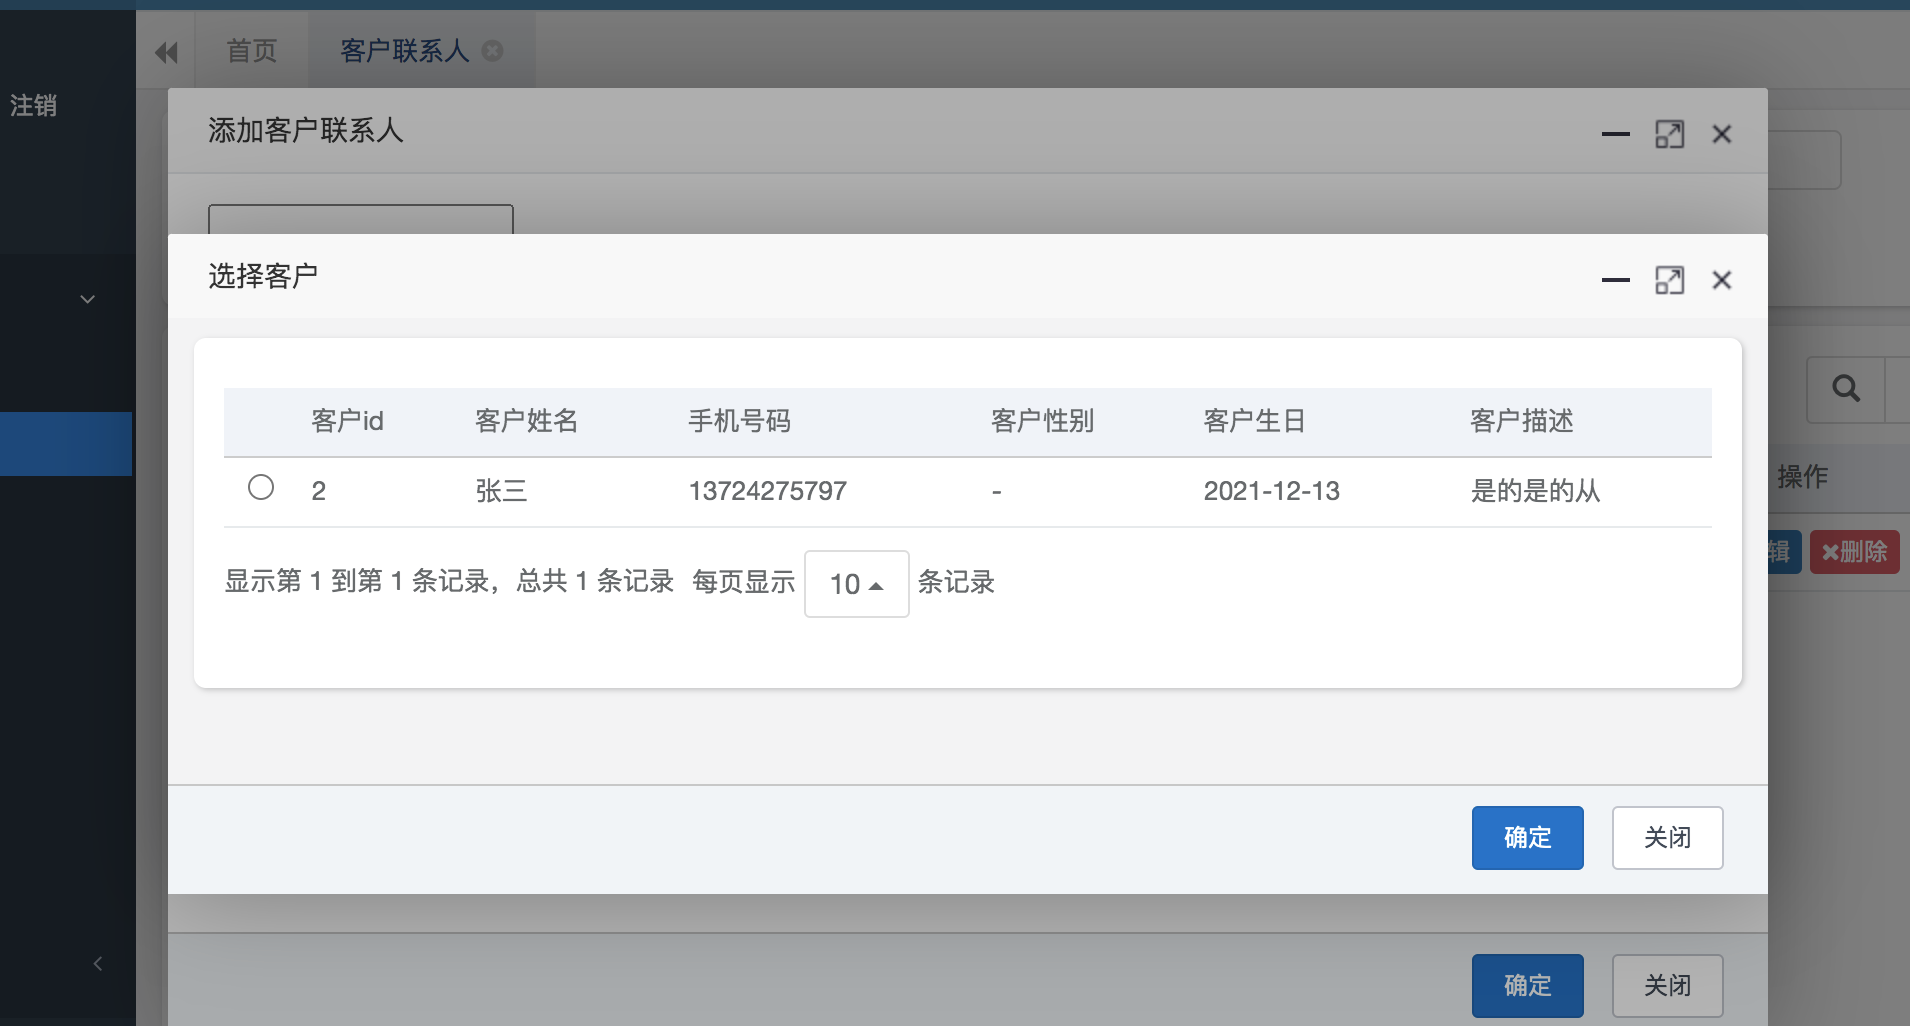
Task: Click 确定 in the 选择客户 dialog
Action: [x=1527, y=838]
